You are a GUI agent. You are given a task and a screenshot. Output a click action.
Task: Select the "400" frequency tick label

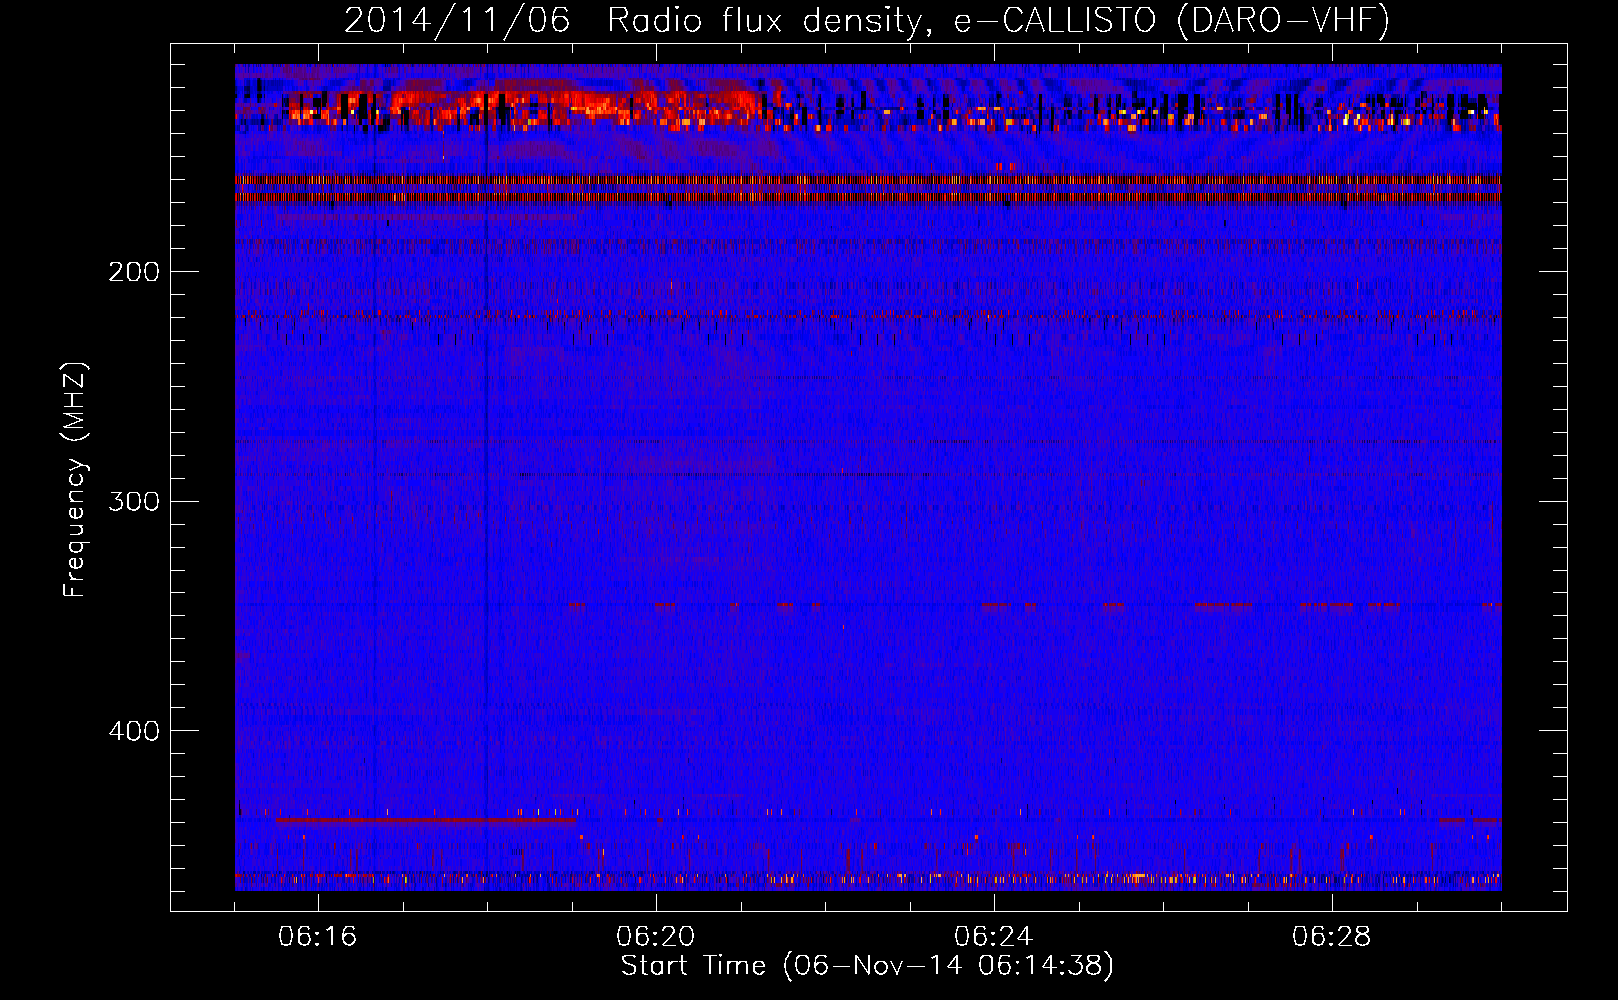134,731
